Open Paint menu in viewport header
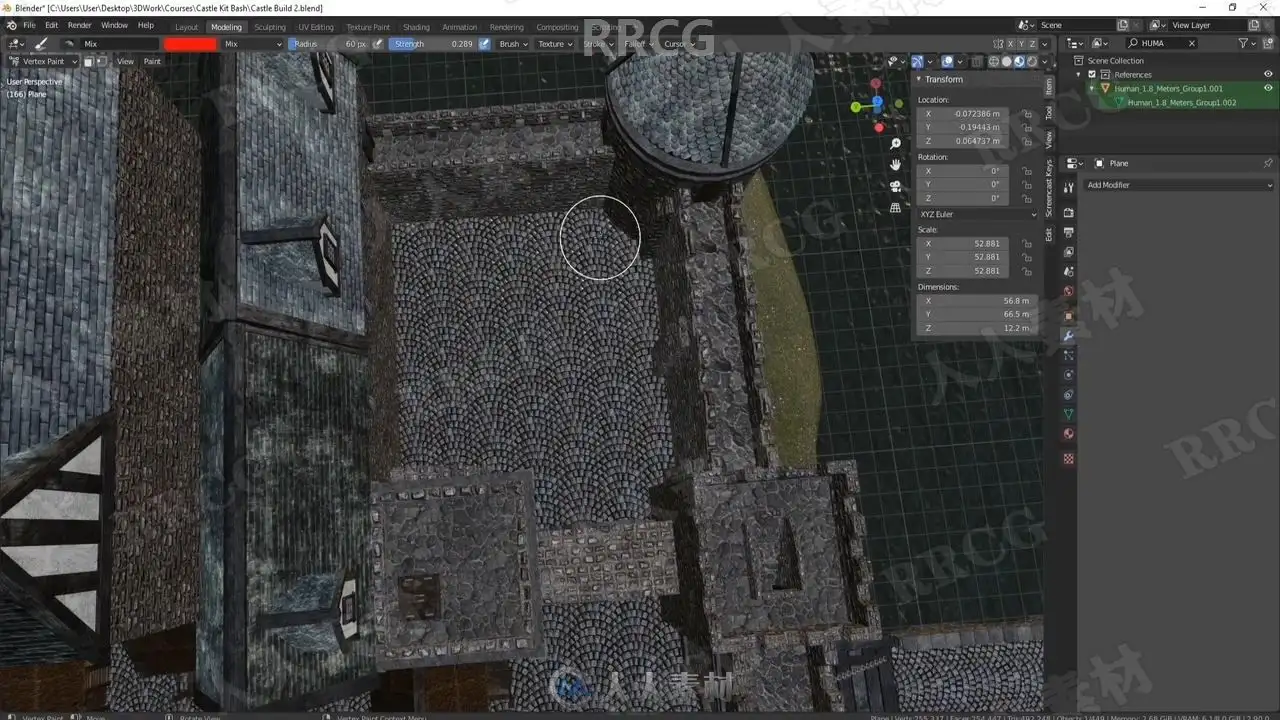Viewport: 1280px width, 720px height. tap(152, 62)
